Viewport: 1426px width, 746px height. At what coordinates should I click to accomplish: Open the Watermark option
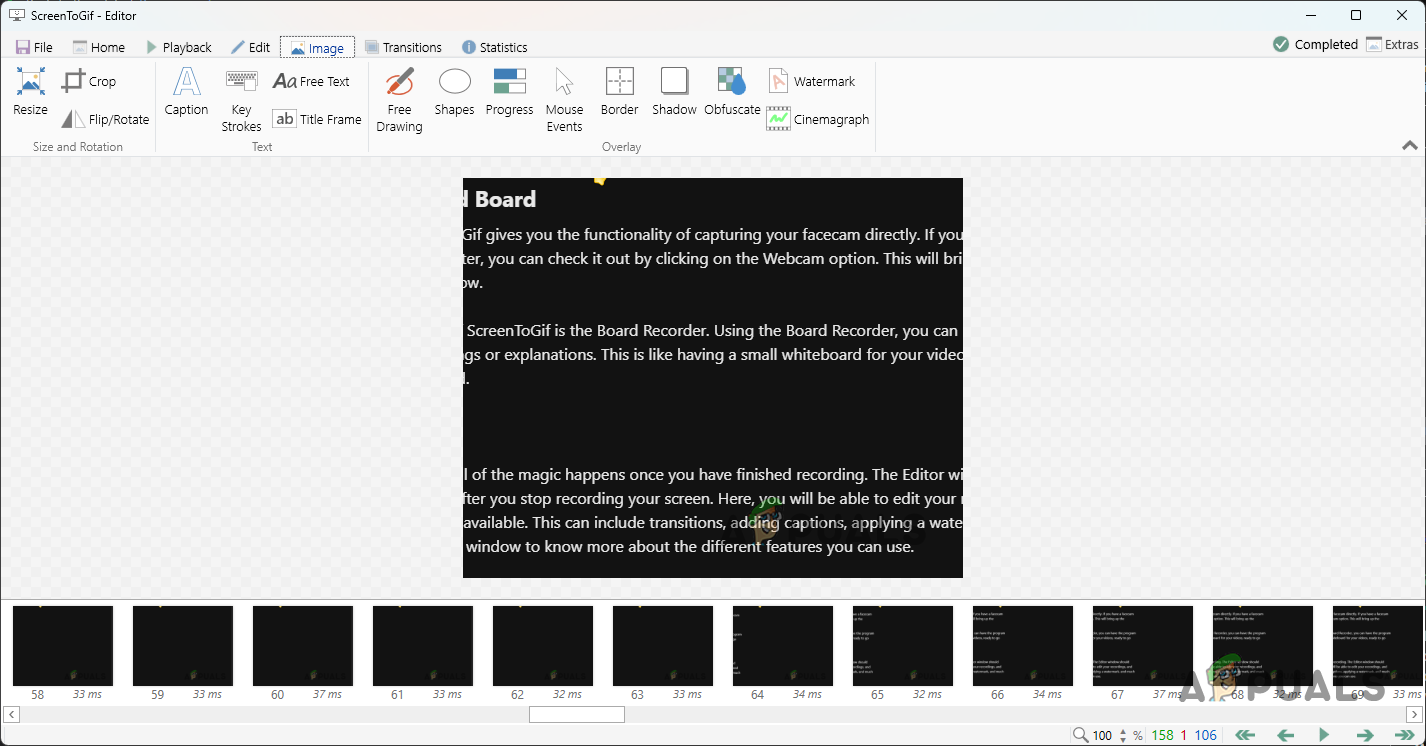click(811, 82)
